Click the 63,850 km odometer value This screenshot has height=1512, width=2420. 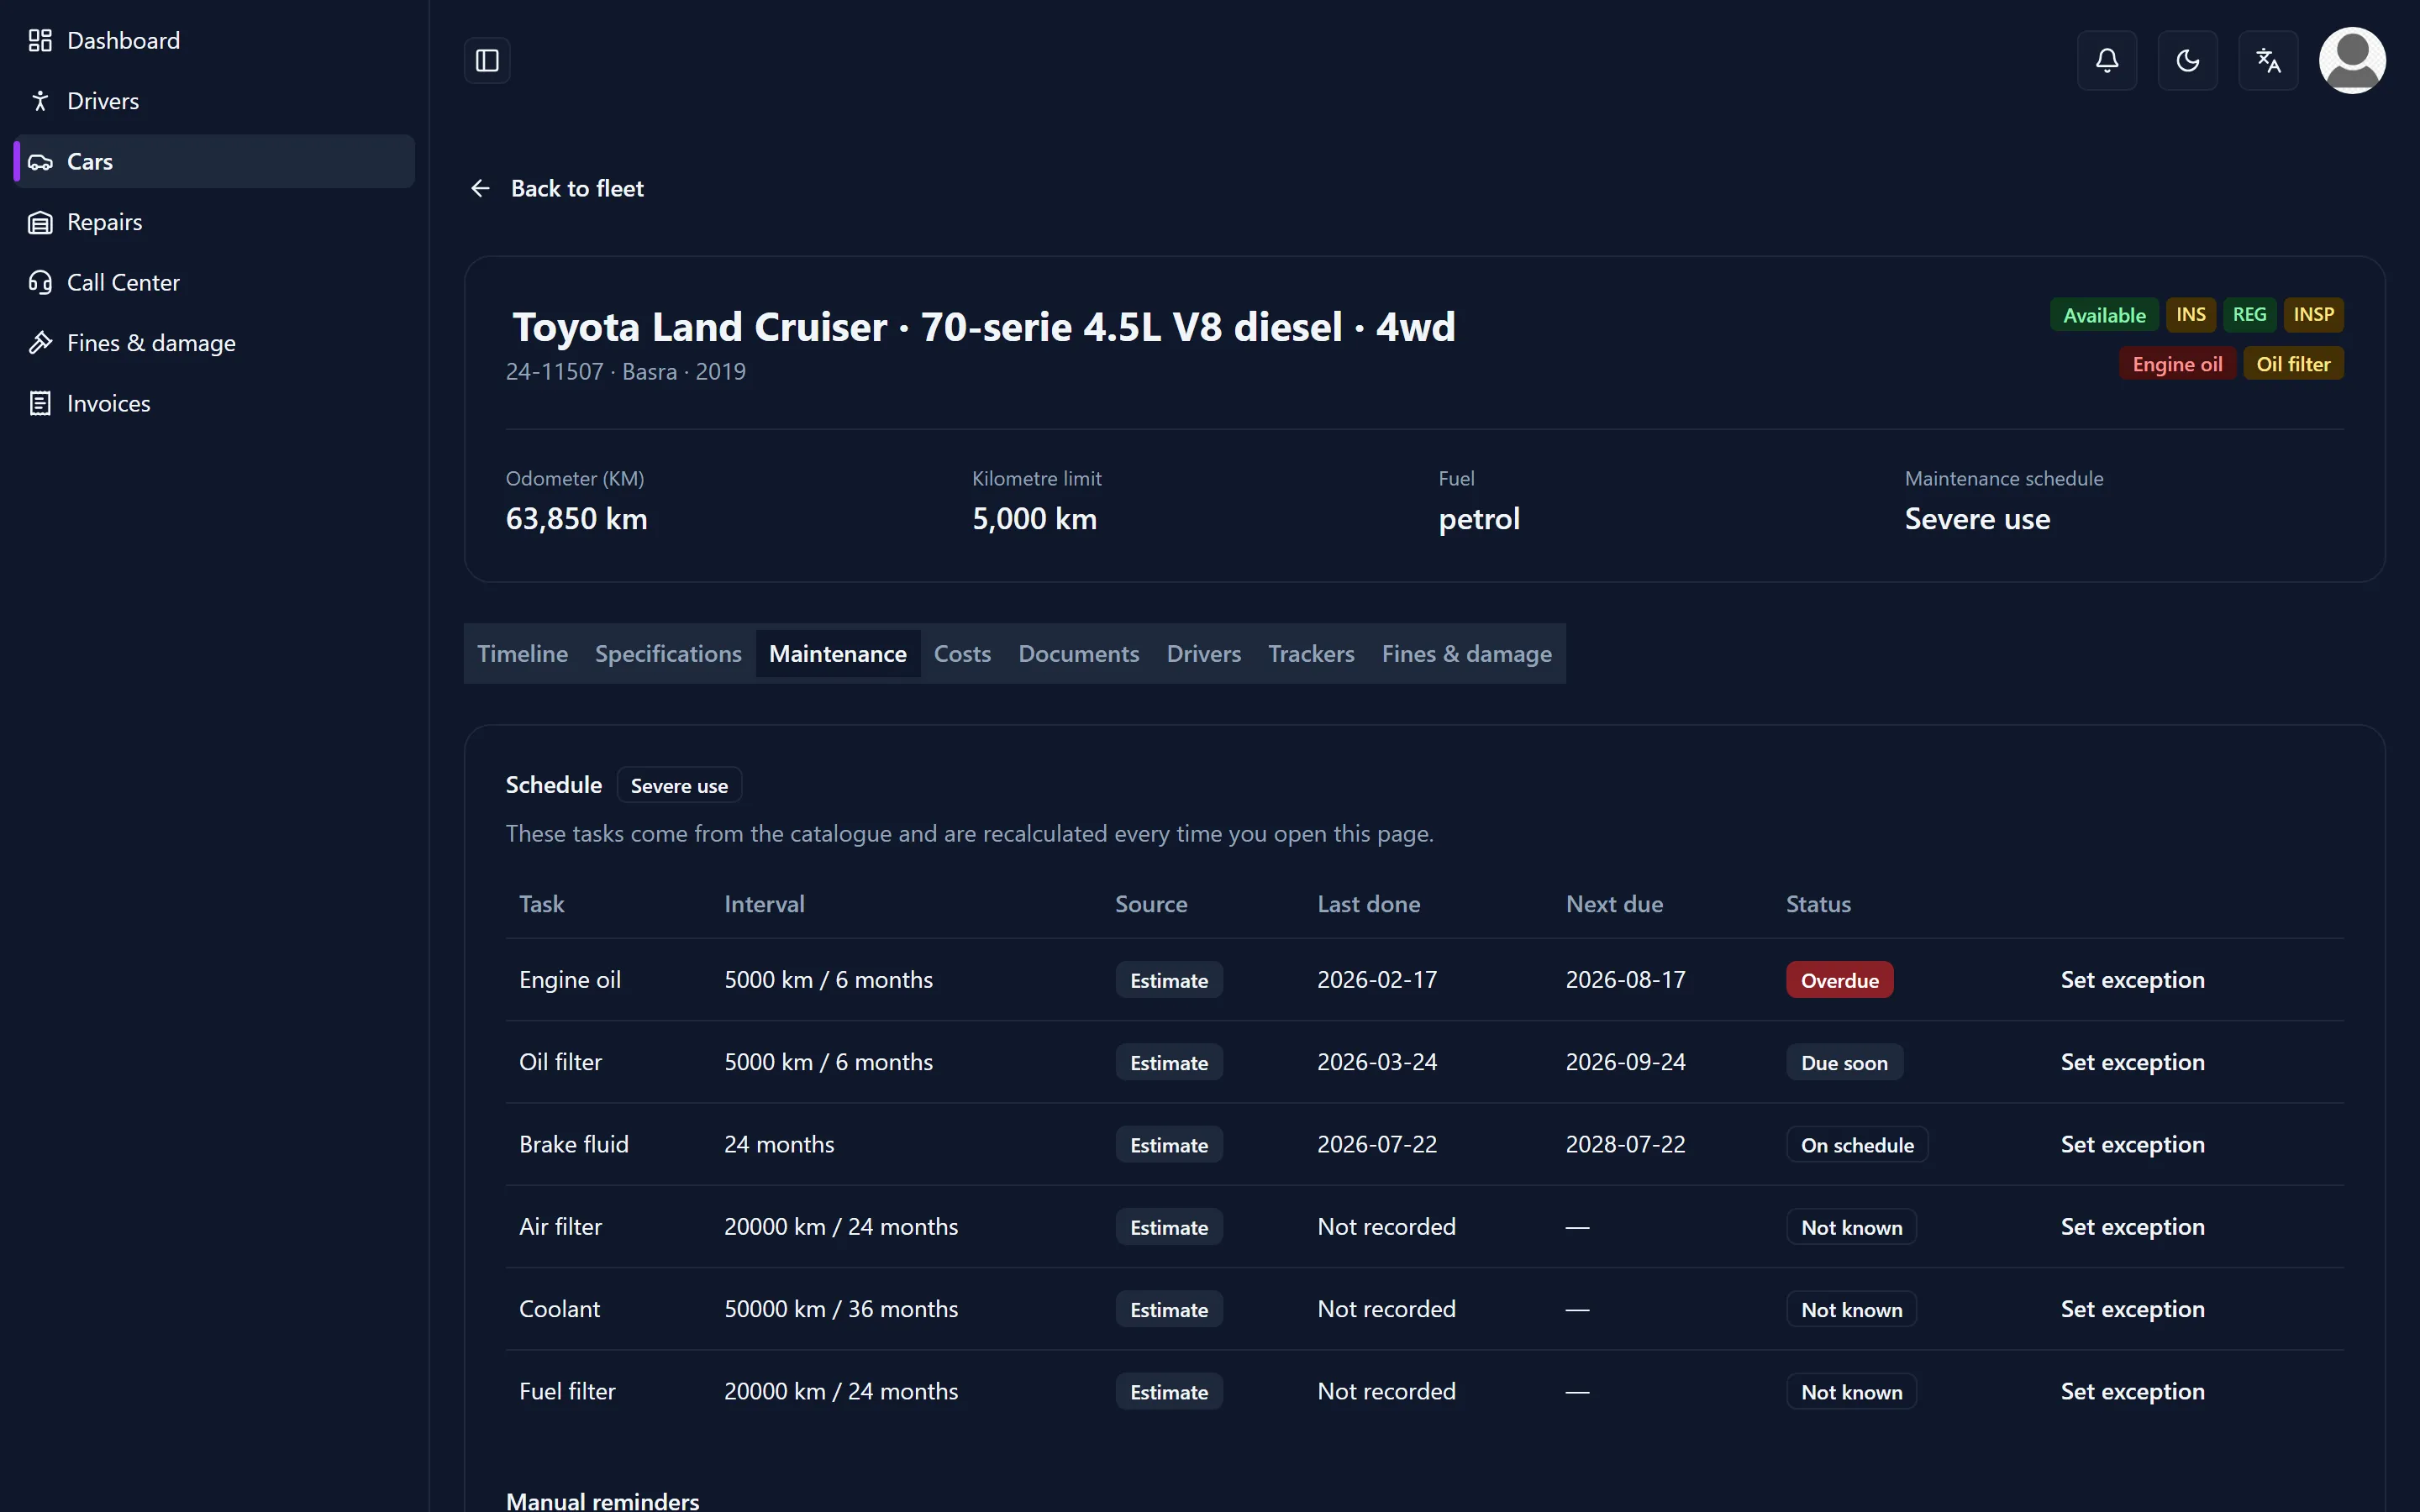(576, 519)
